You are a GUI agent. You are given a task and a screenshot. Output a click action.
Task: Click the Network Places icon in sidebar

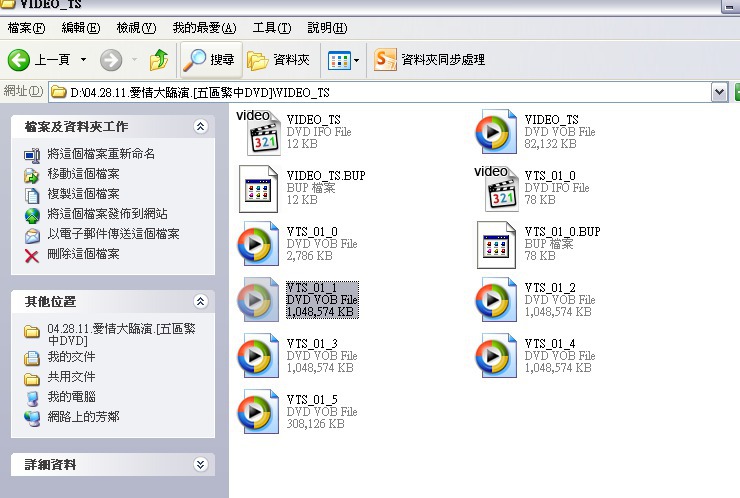click(x=32, y=418)
